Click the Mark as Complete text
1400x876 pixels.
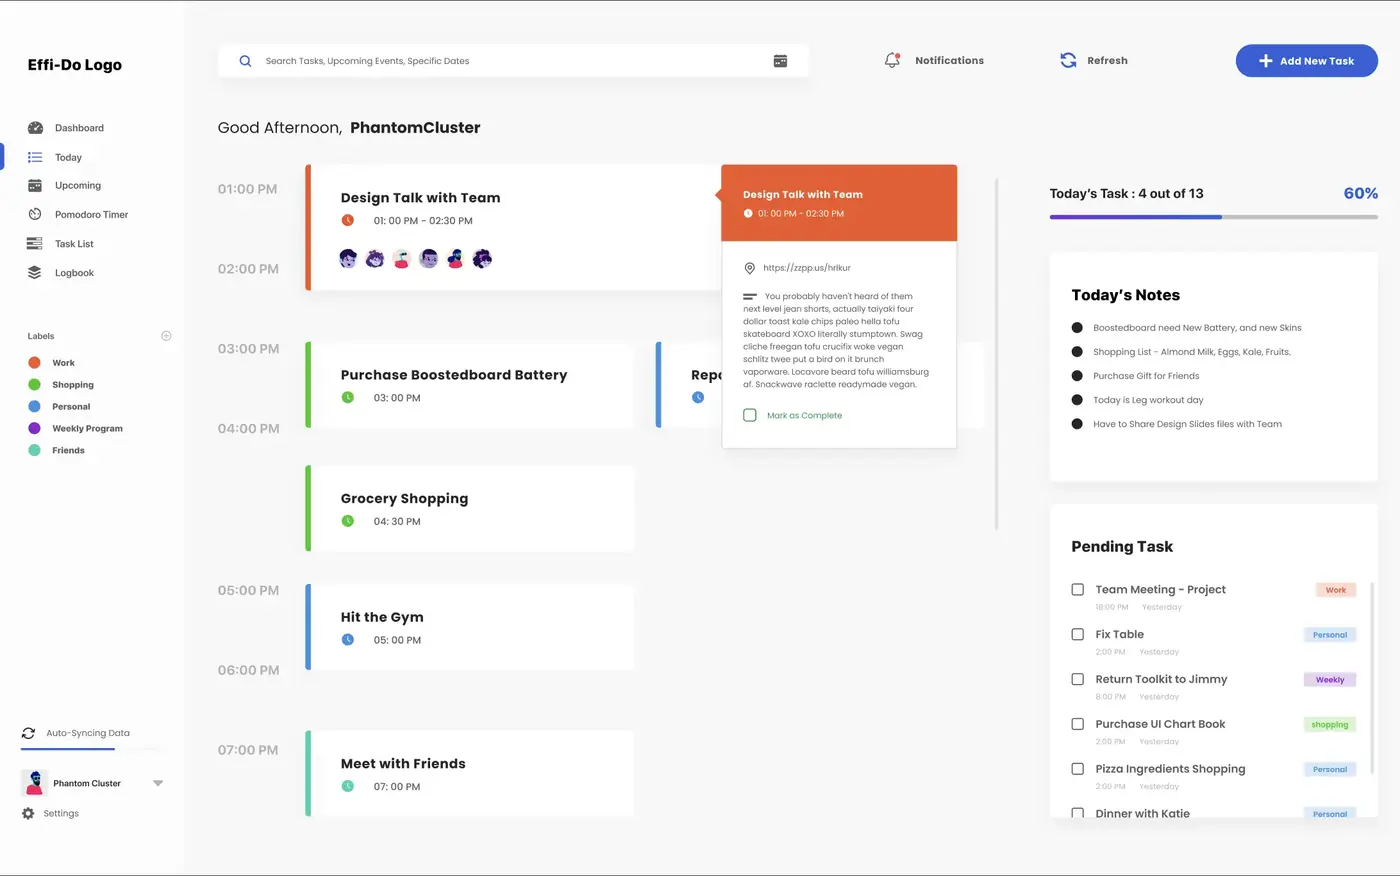click(x=804, y=415)
